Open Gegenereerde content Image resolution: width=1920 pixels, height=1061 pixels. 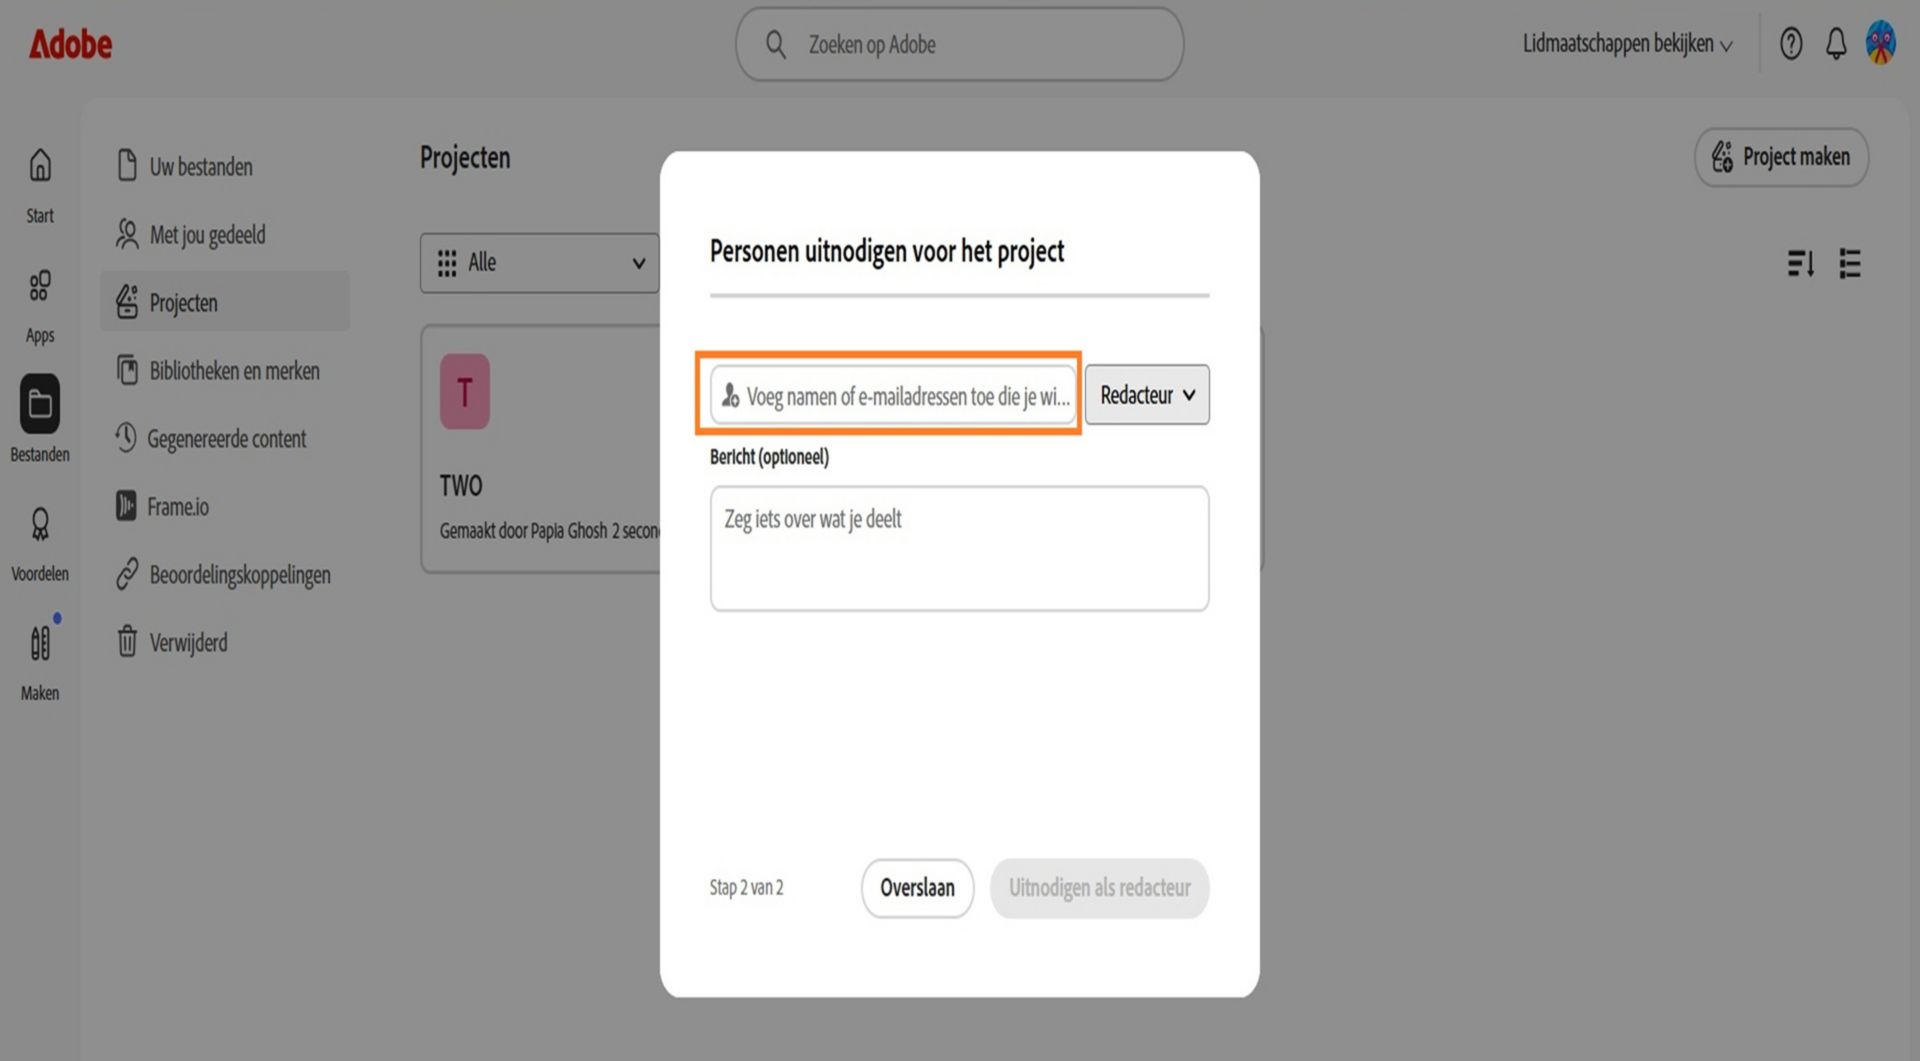pyautogui.click(x=225, y=438)
